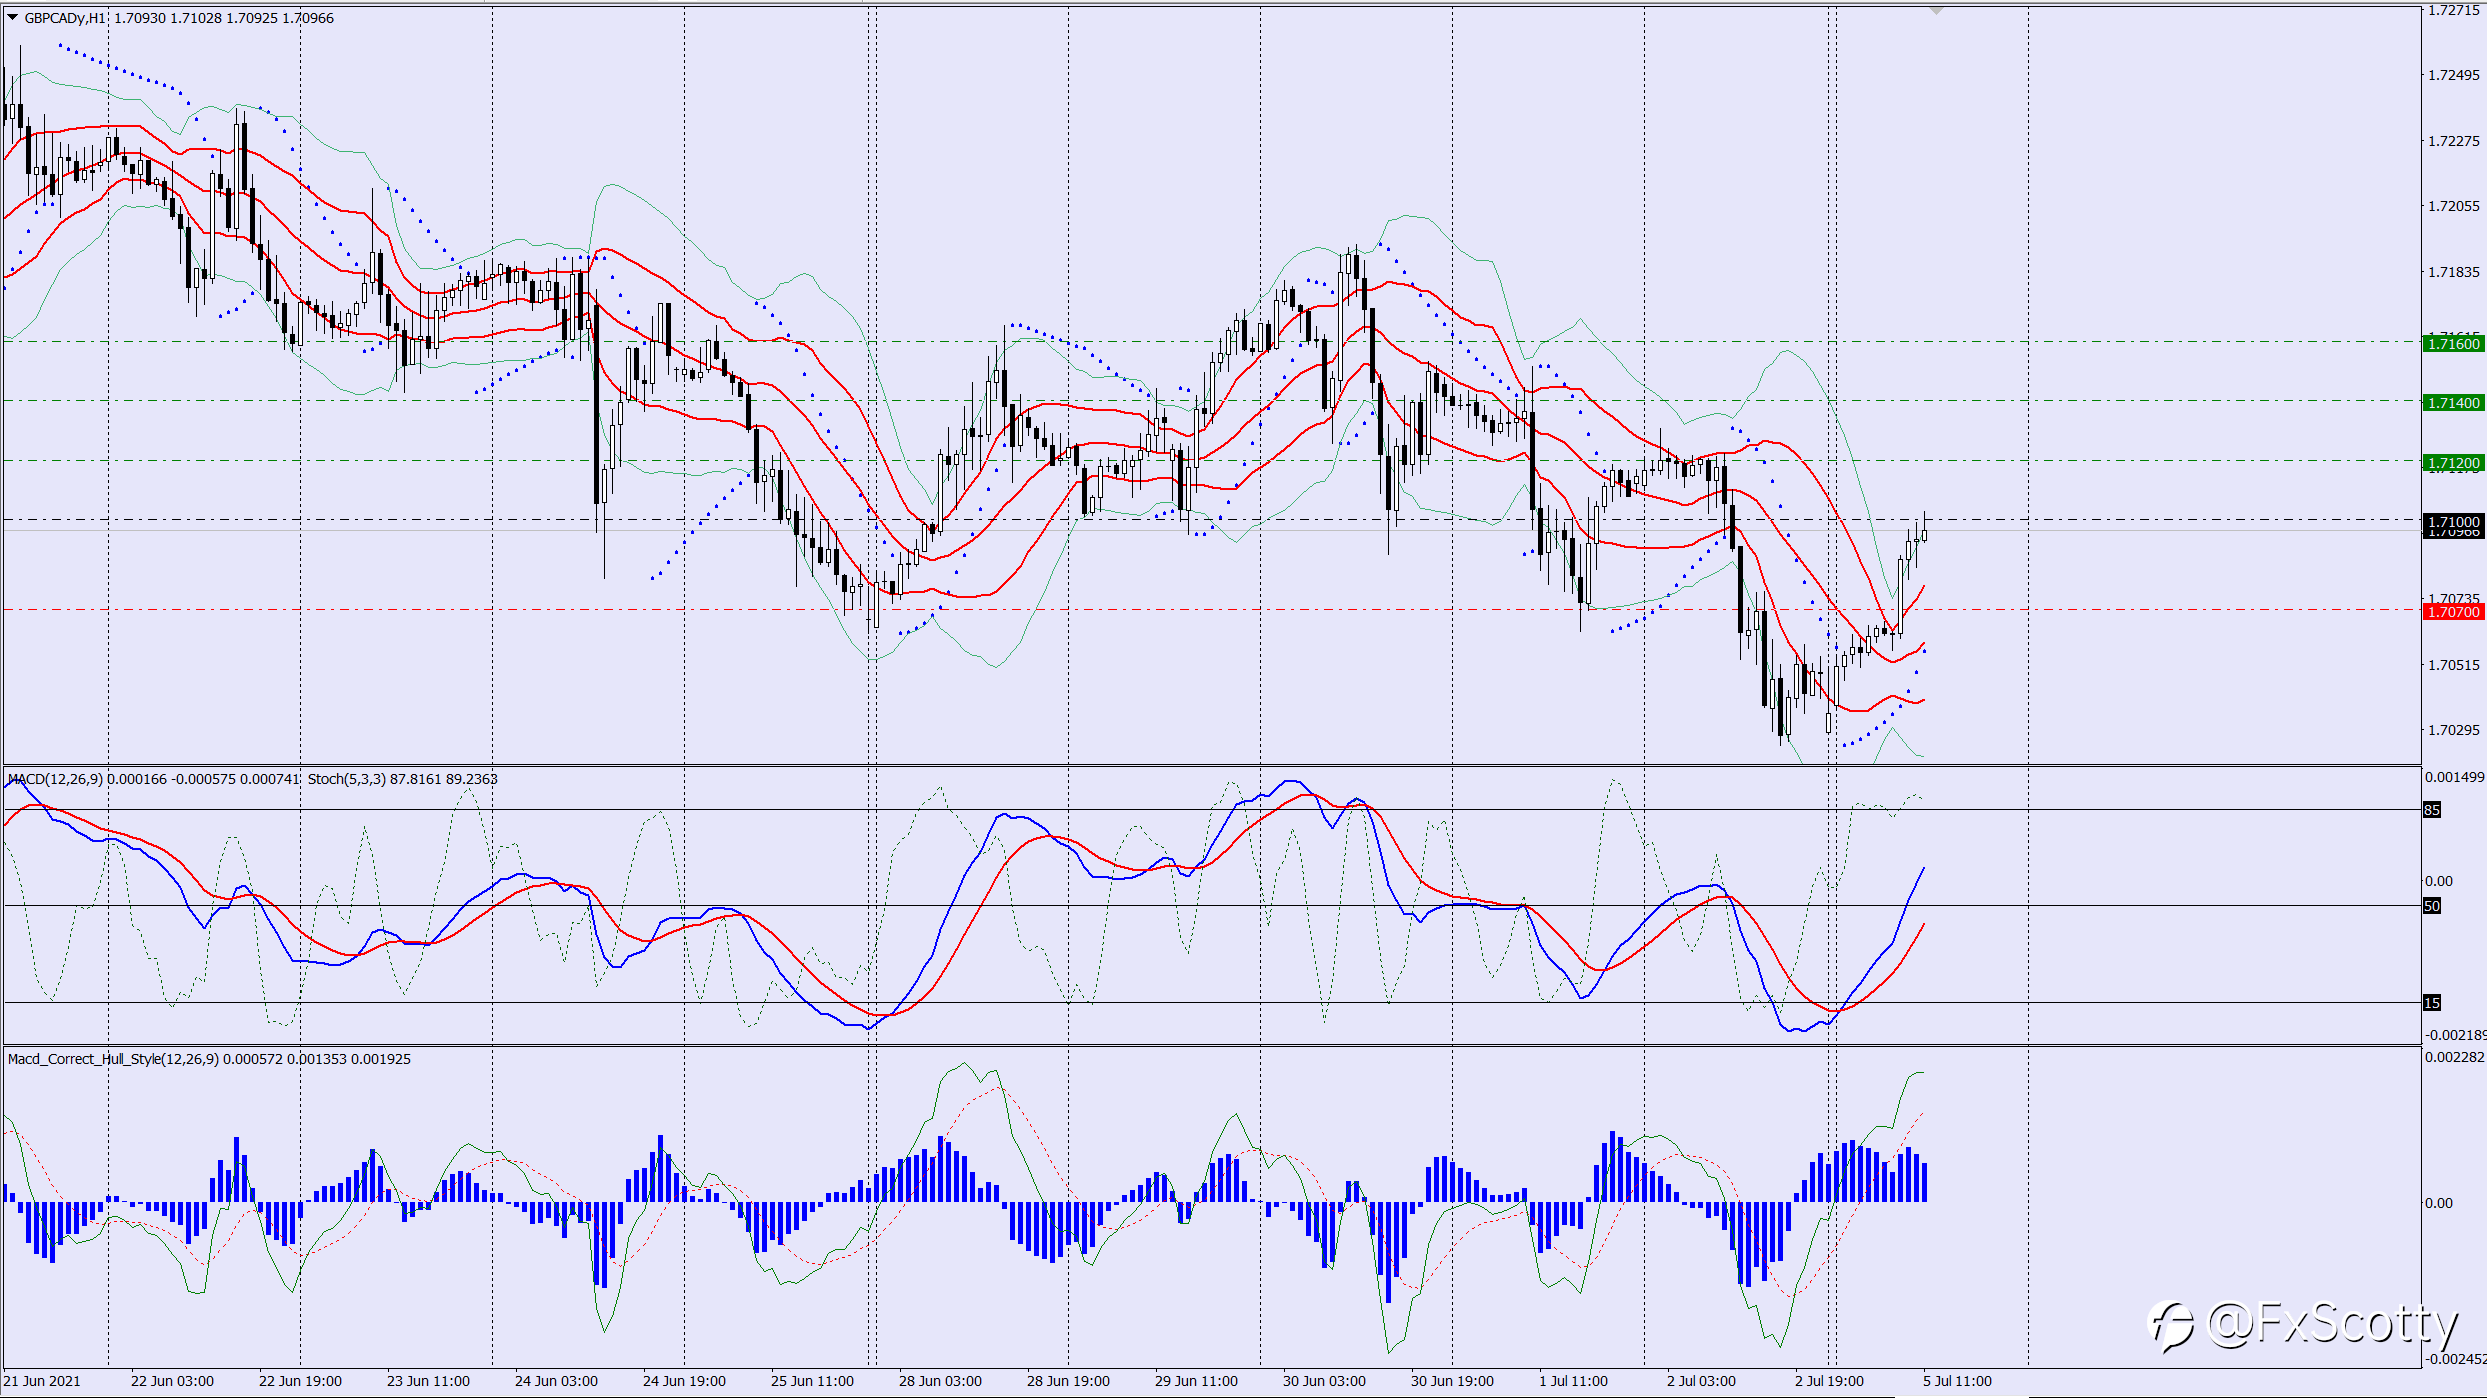
Task: Click the triangle icon beside GBPCADy,H1 title
Action: [12, 17]
